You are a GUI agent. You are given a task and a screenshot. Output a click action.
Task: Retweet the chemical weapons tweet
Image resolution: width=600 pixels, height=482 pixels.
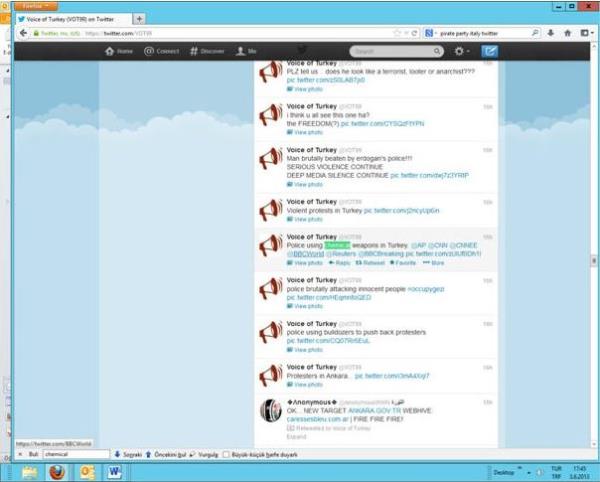(370, 263)
